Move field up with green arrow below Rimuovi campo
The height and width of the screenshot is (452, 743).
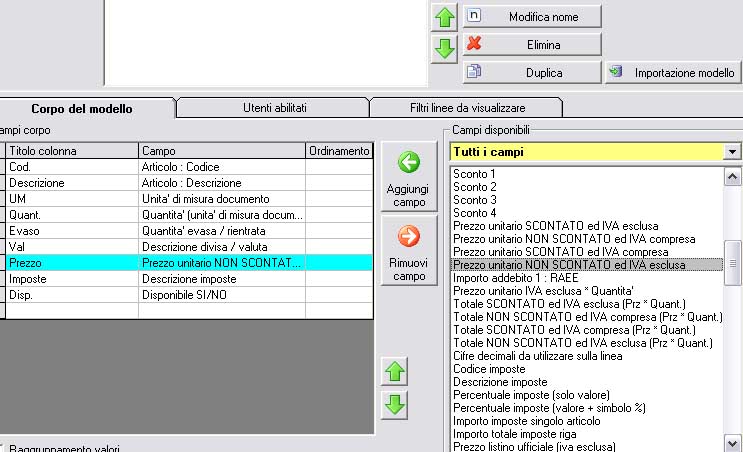tap(394, 371)
